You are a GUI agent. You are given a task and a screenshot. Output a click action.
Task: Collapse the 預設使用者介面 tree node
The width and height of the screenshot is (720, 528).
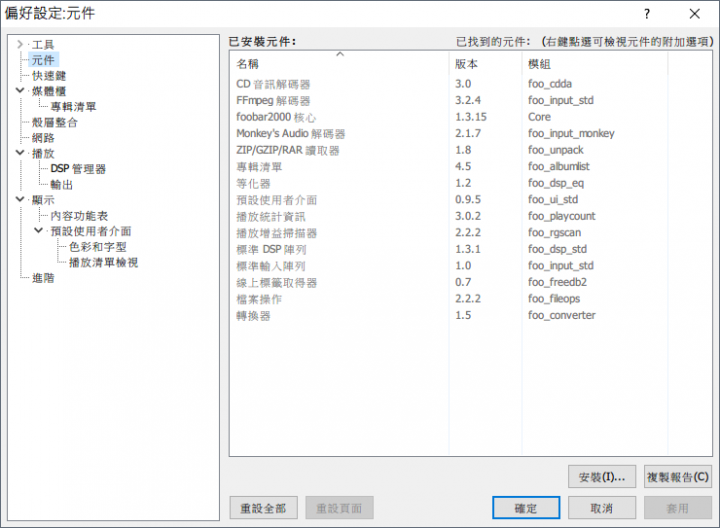coord(39,230)
